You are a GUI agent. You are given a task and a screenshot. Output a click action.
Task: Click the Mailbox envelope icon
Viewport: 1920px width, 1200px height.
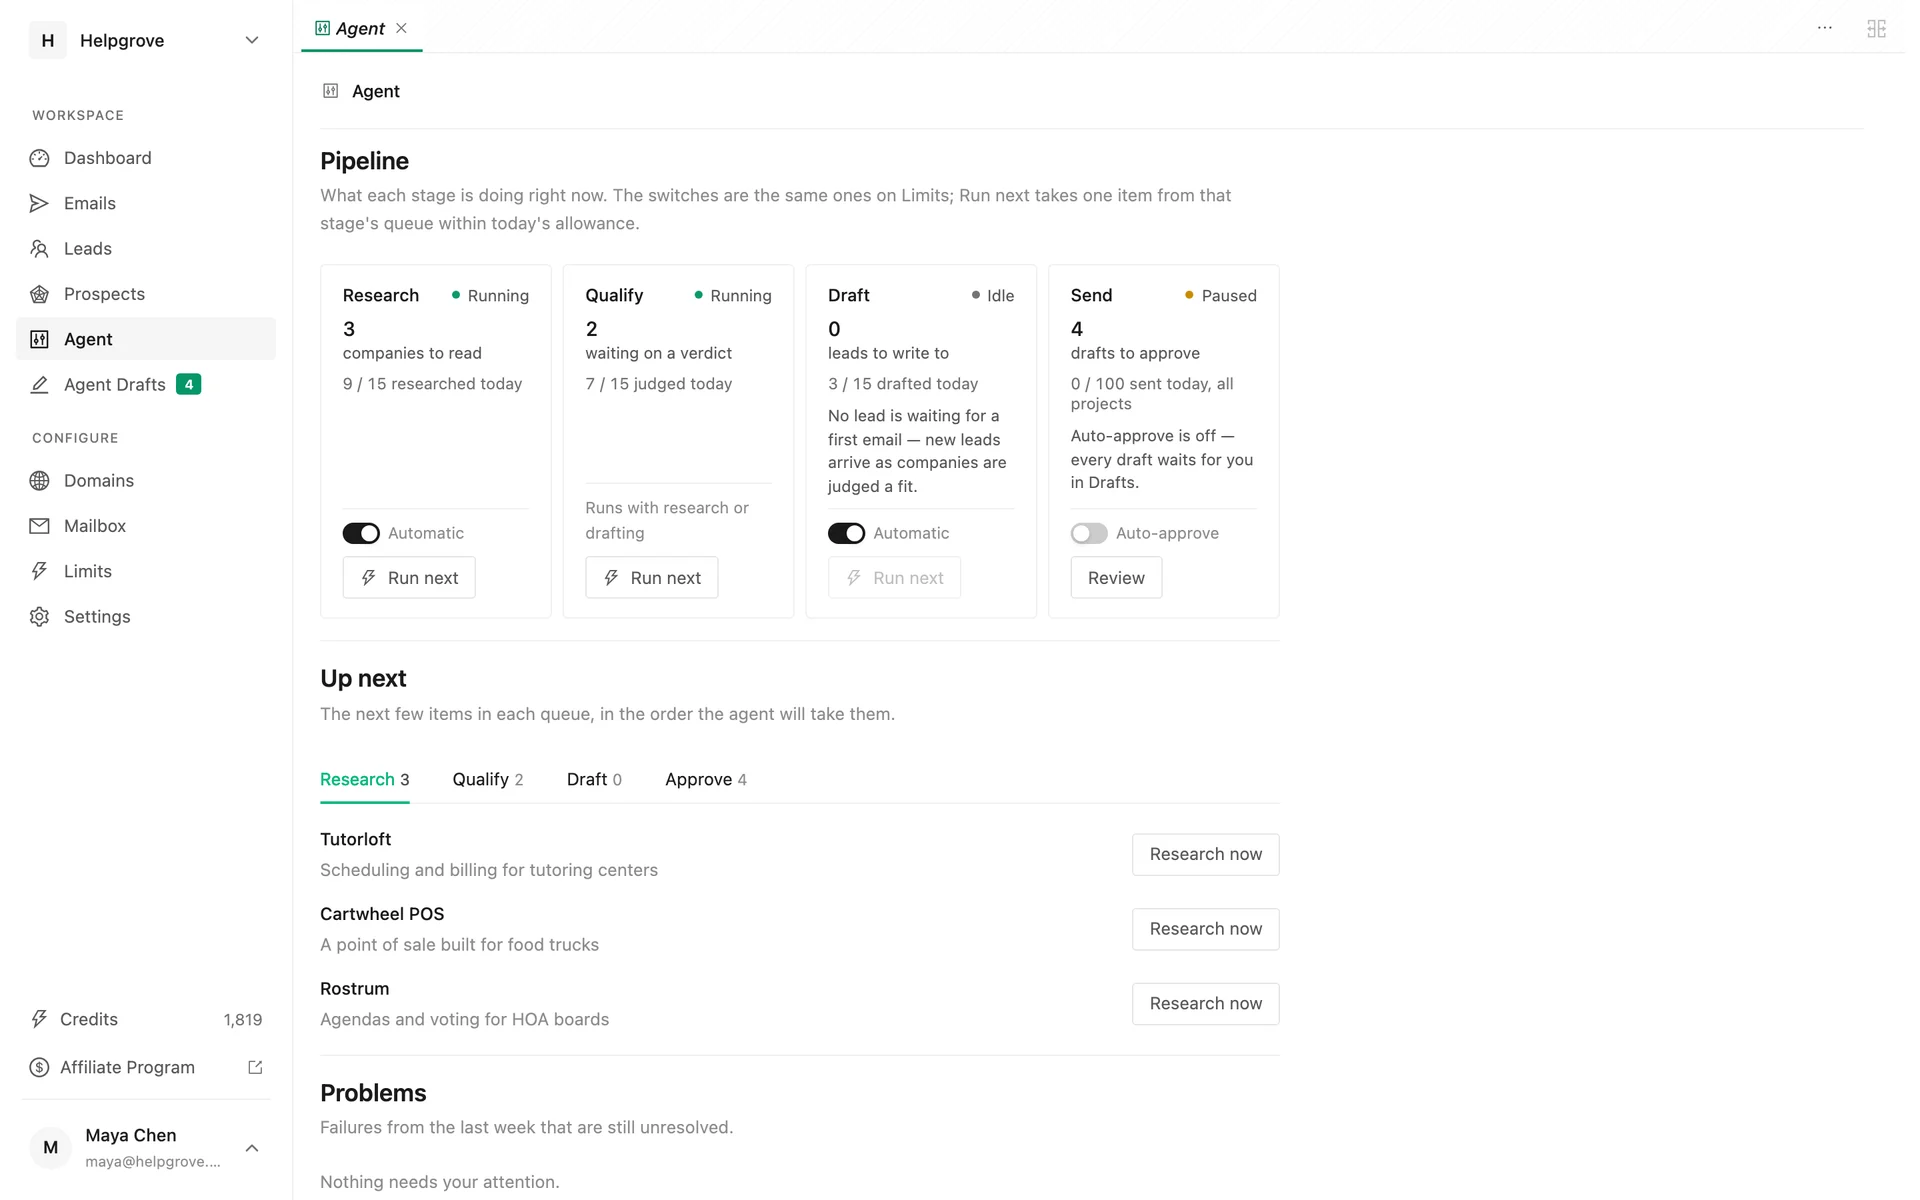pos(39,526)
